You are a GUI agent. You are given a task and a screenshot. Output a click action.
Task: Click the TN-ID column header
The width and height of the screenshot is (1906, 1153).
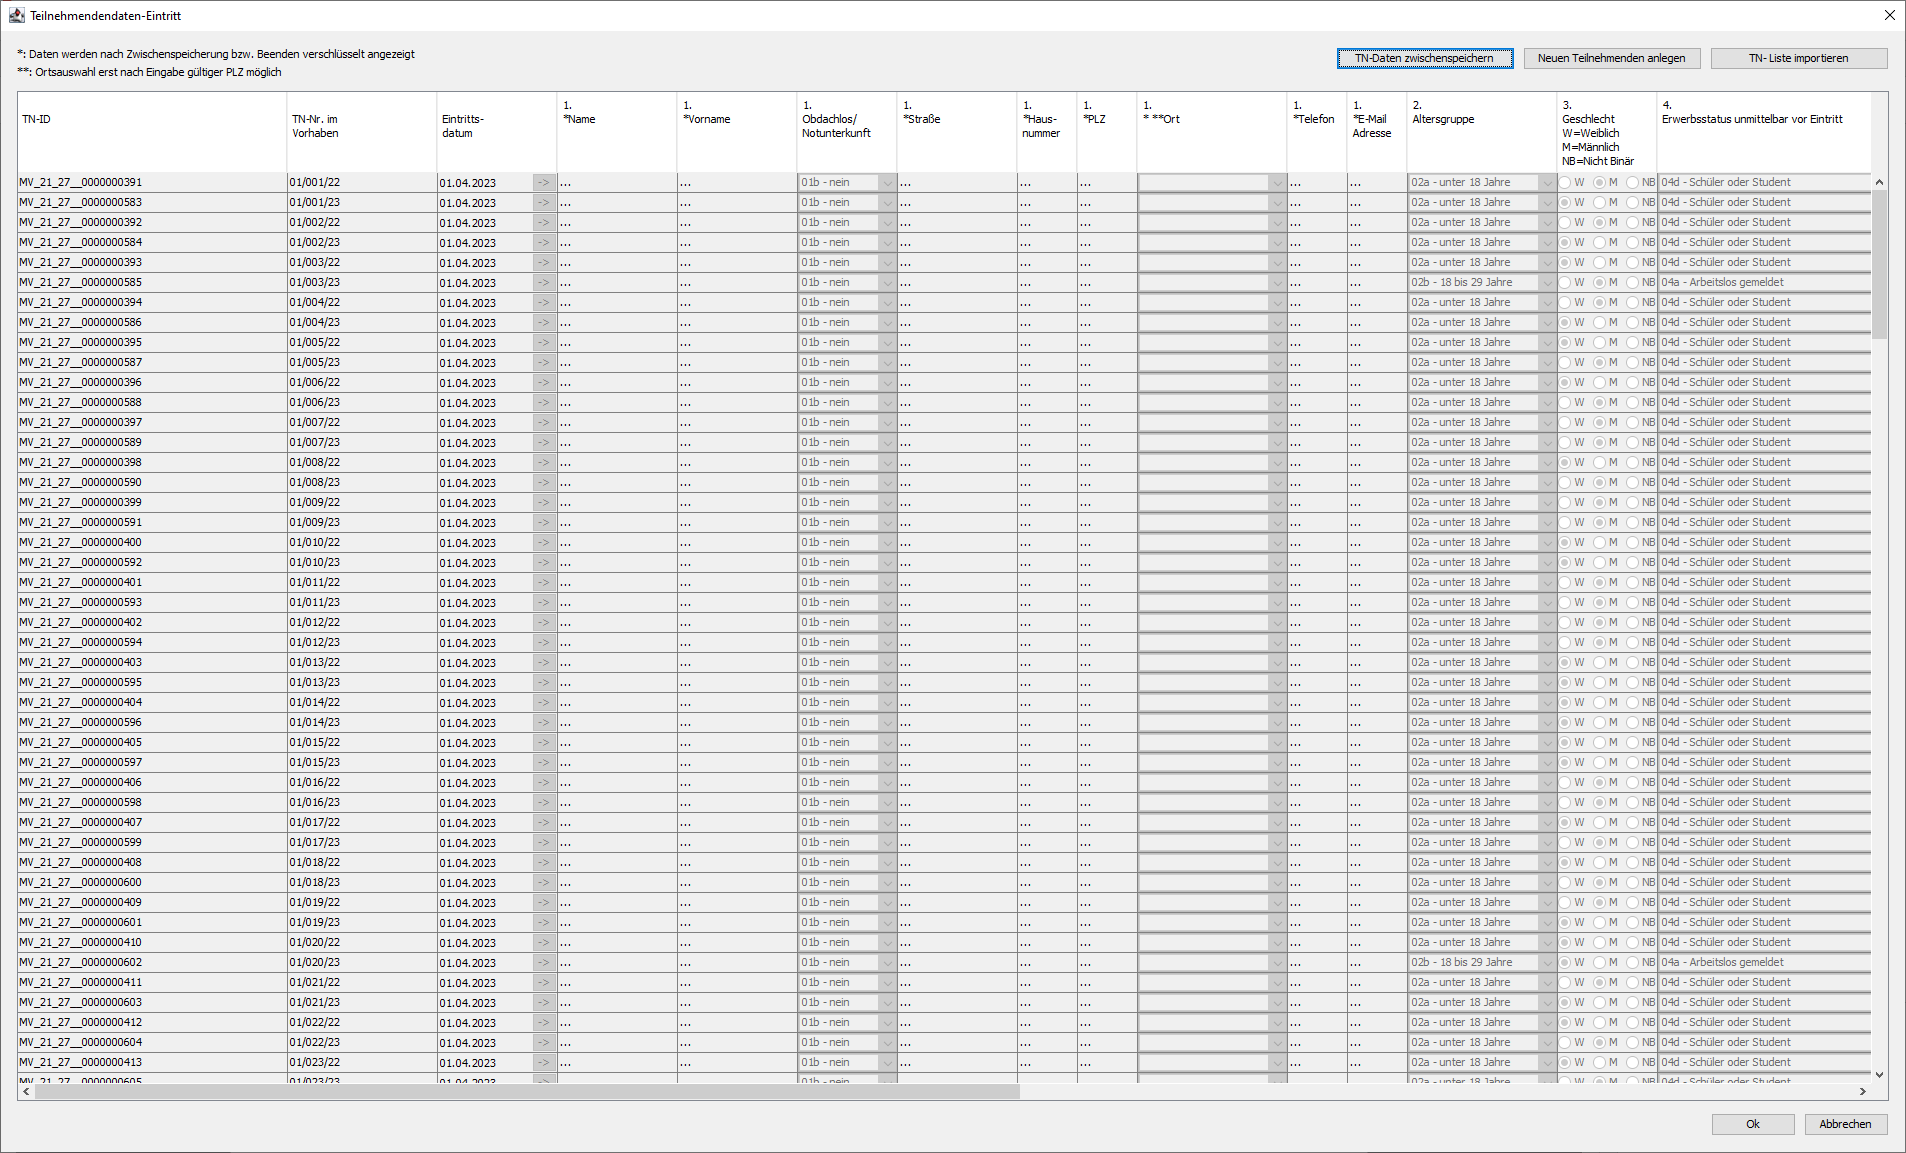point(152,132)
